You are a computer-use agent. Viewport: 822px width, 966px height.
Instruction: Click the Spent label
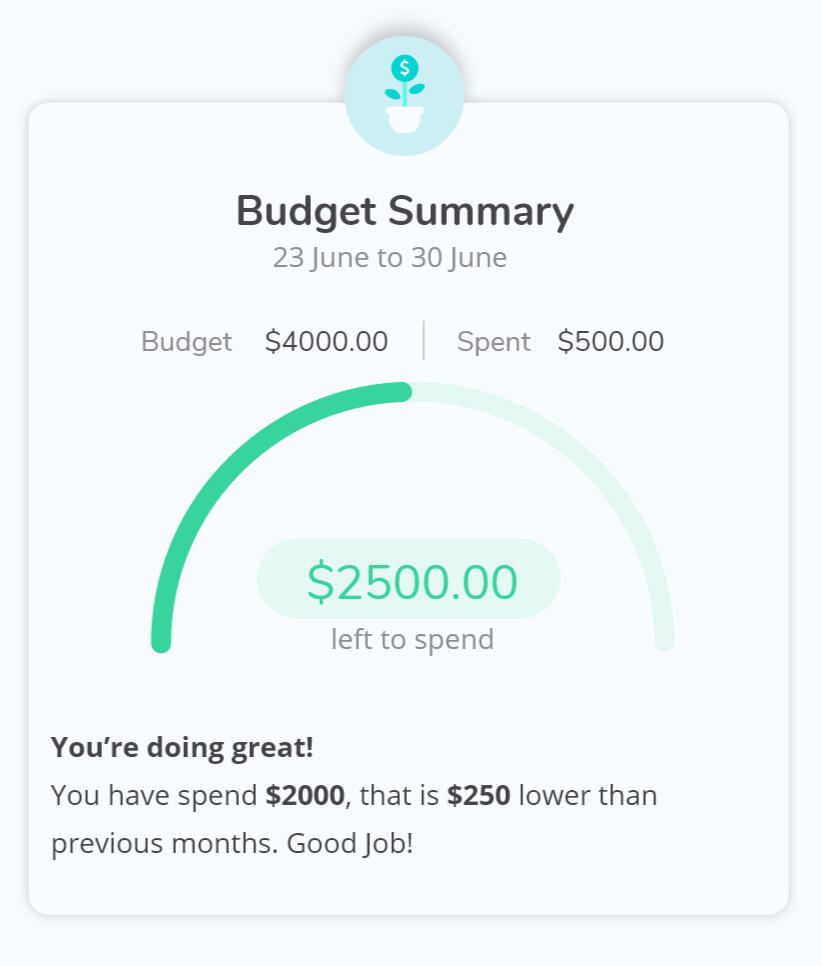click(x=493, y=342)
